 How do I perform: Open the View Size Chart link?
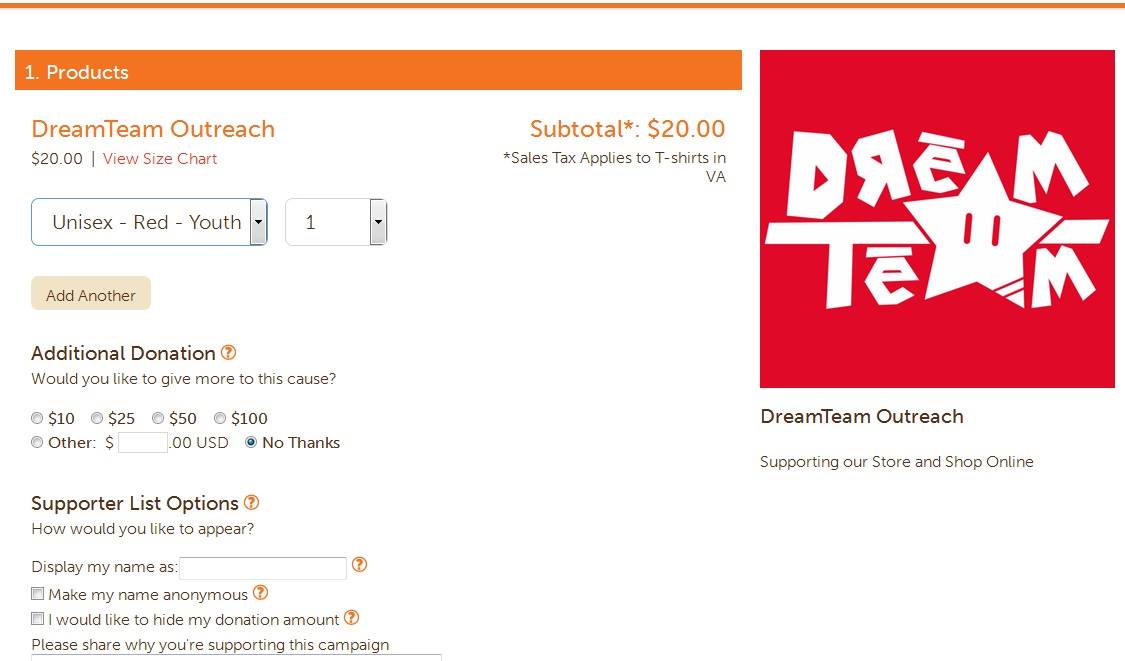point(160,159)
